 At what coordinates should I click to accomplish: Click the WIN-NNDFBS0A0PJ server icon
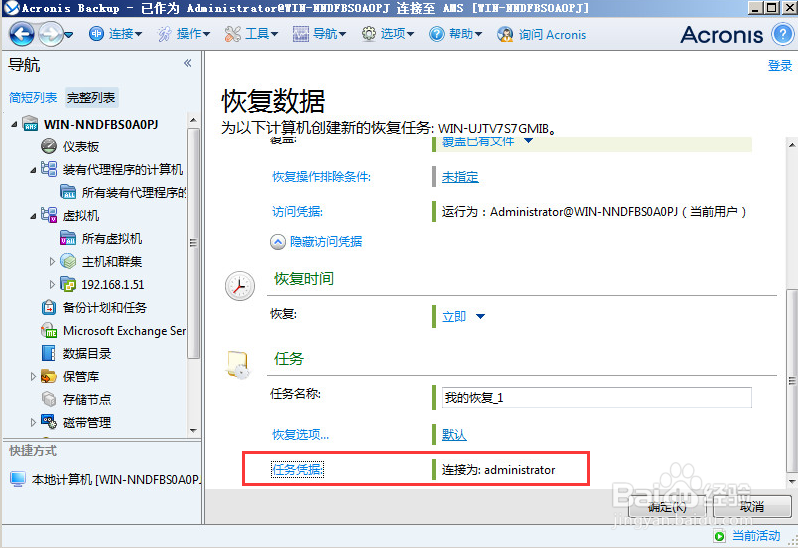[x=30, y=124]
